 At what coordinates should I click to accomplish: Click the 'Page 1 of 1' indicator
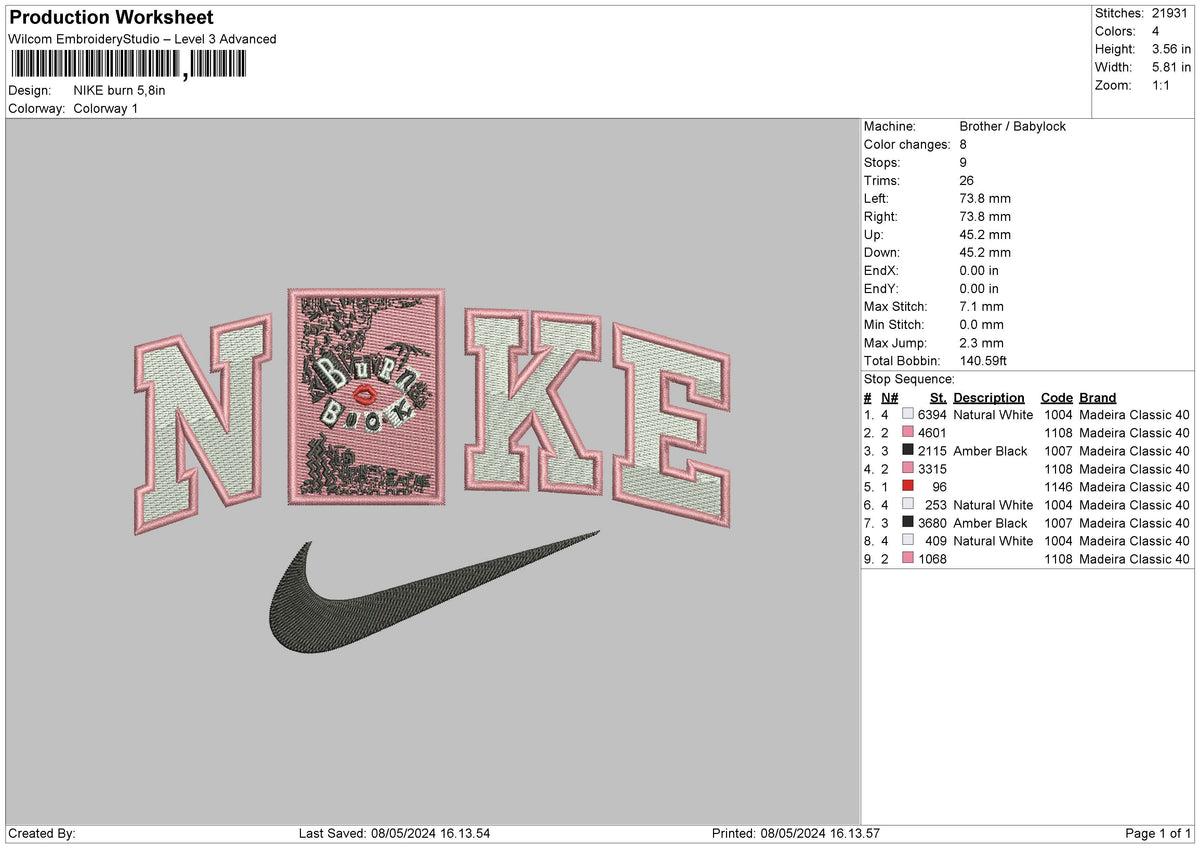coord(1159,834)
